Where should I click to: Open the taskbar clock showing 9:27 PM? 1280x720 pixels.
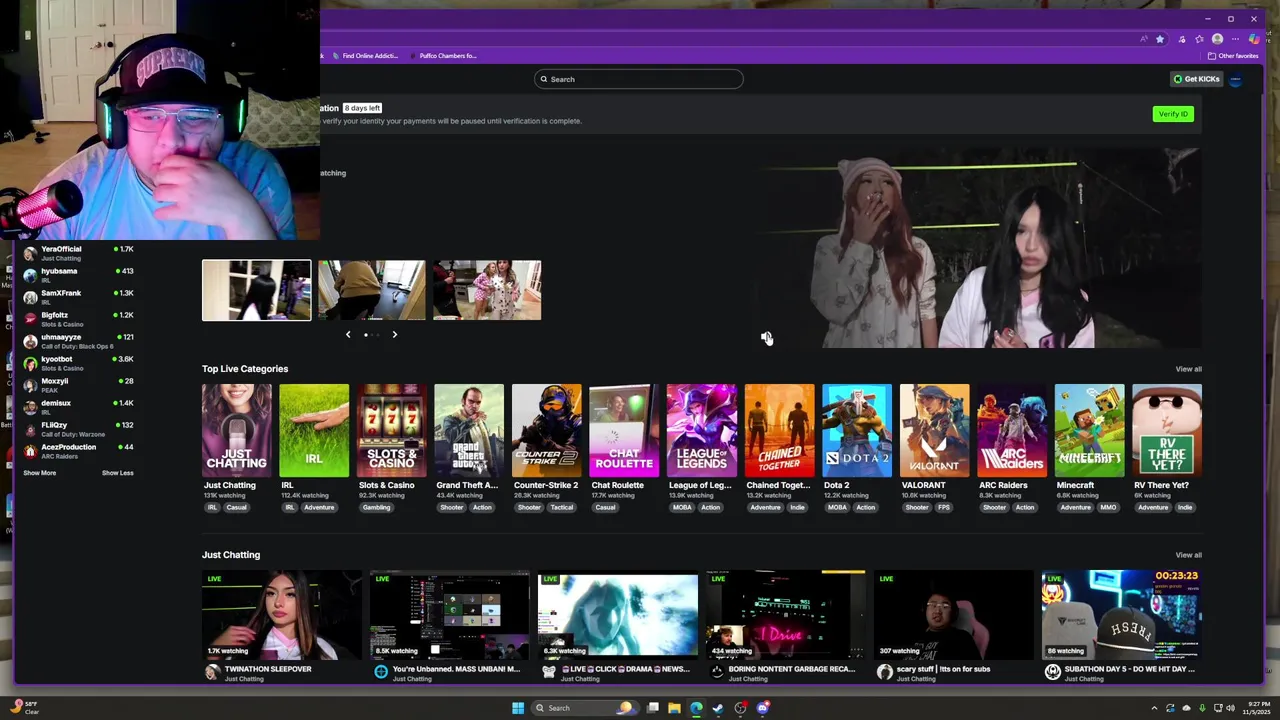[1256, 708]
